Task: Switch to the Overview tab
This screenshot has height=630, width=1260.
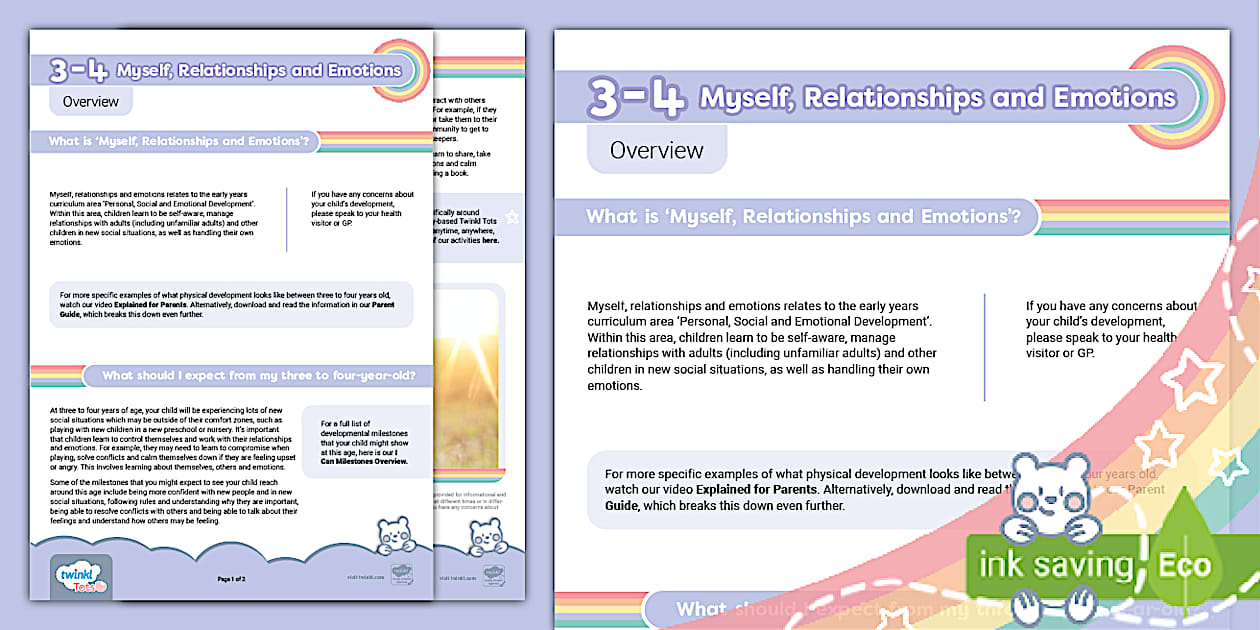Action: click(657, 150)
